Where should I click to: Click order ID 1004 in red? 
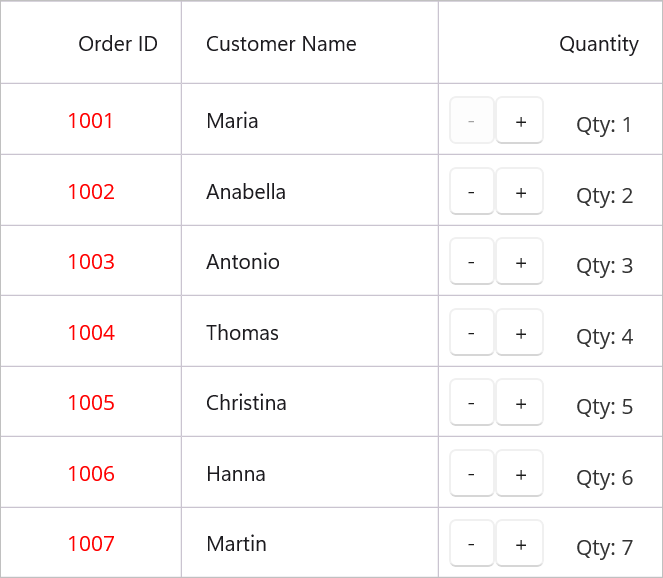(91, 333)
